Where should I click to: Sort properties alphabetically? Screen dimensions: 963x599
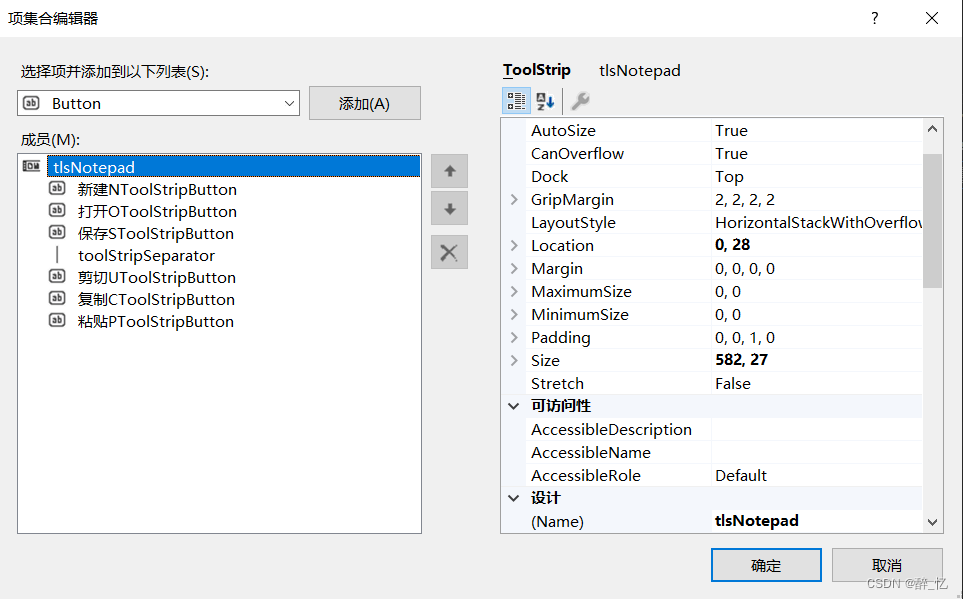pos(545,101)
